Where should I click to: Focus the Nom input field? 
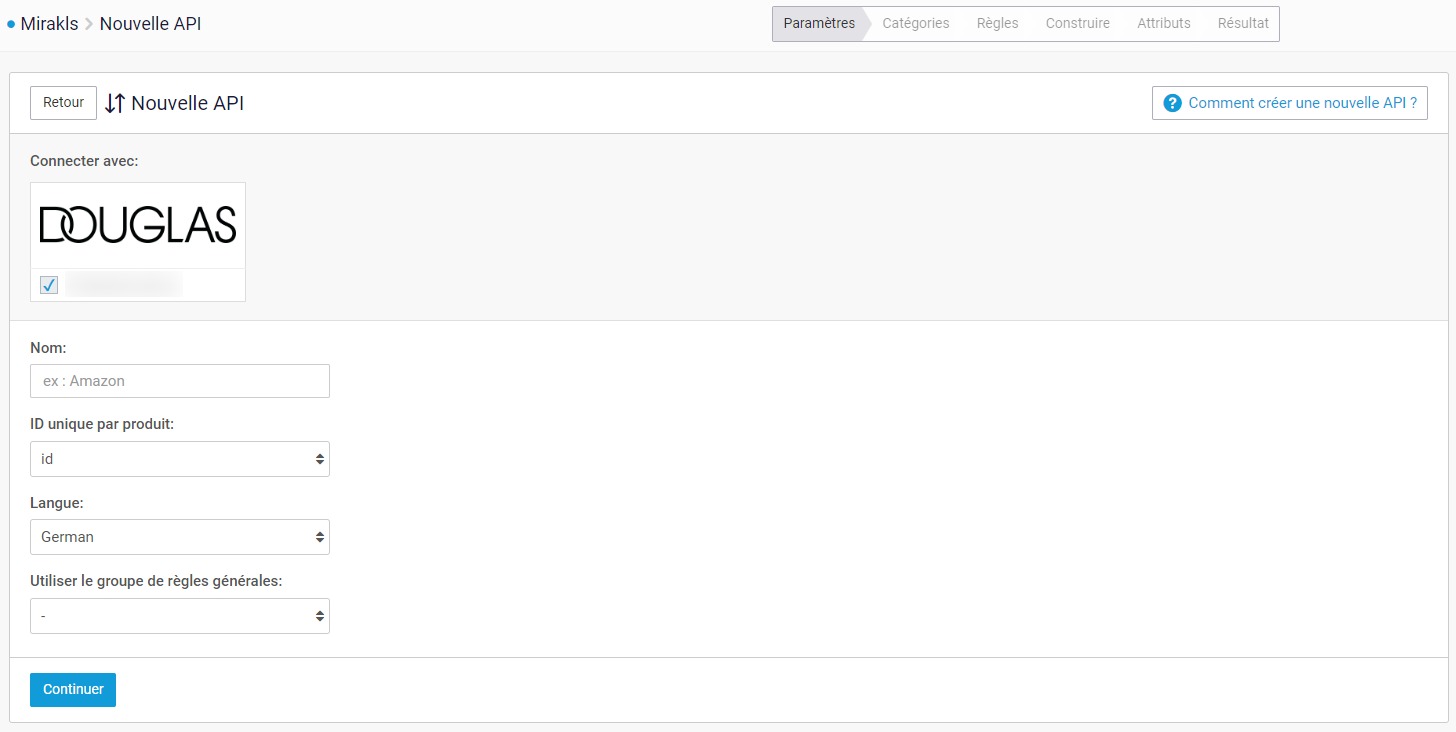tap(180, 381)
